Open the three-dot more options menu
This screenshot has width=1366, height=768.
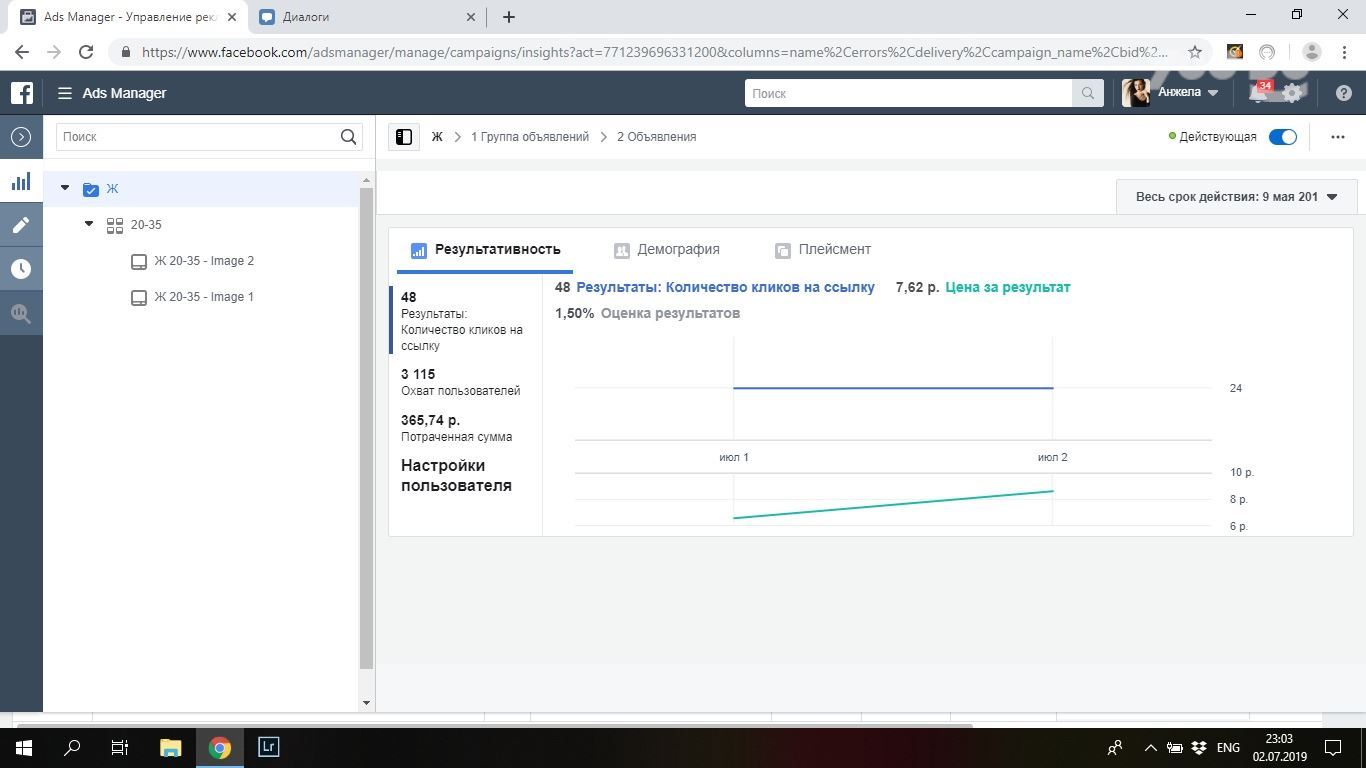[1338, 137]
